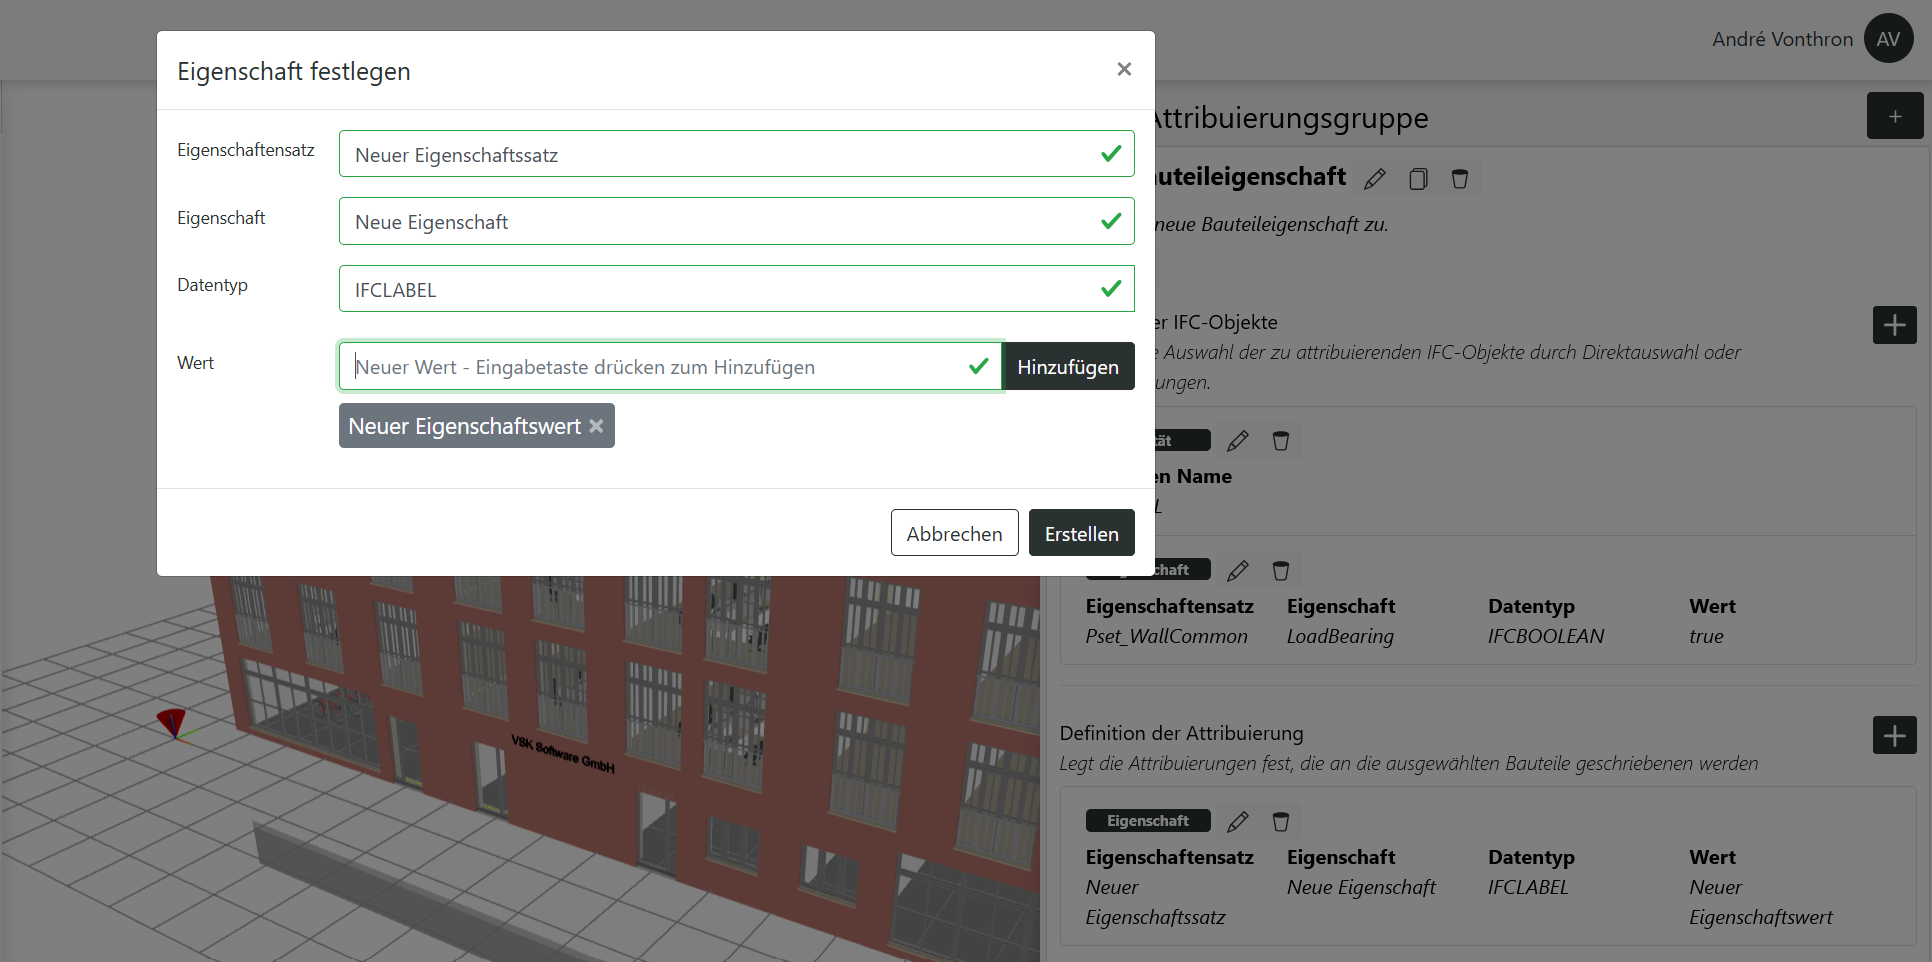The width and height of the screenshot is (1932, 962).
Task: Click the red orientation cone in 3D view
Action: coord(172,722)
